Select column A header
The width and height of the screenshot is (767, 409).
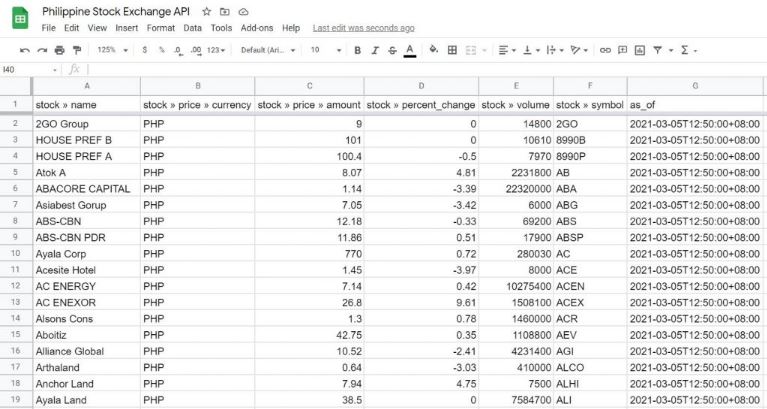click(x=87, y=86)
